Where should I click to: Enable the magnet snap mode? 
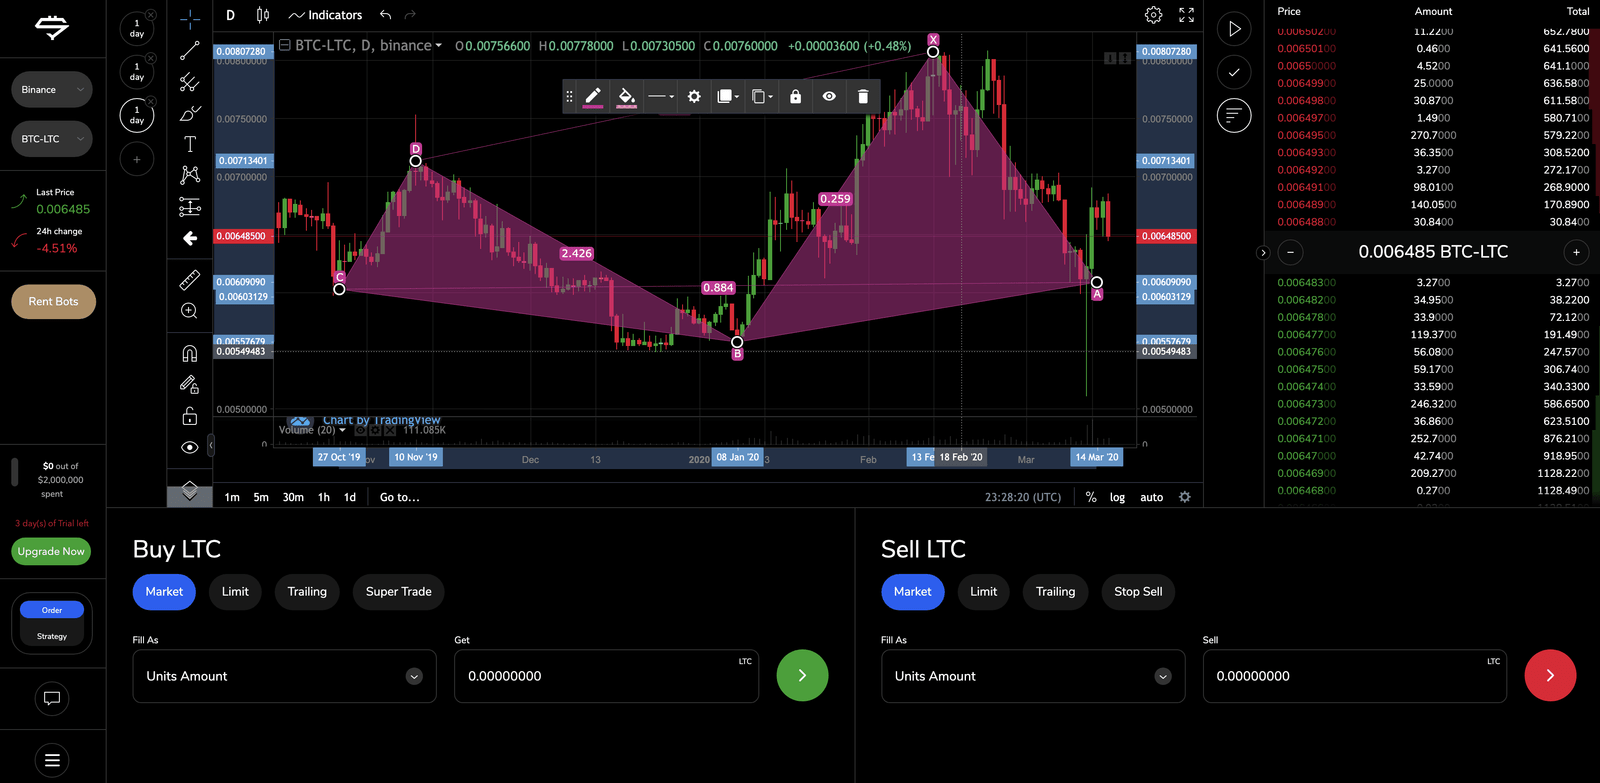189,353
